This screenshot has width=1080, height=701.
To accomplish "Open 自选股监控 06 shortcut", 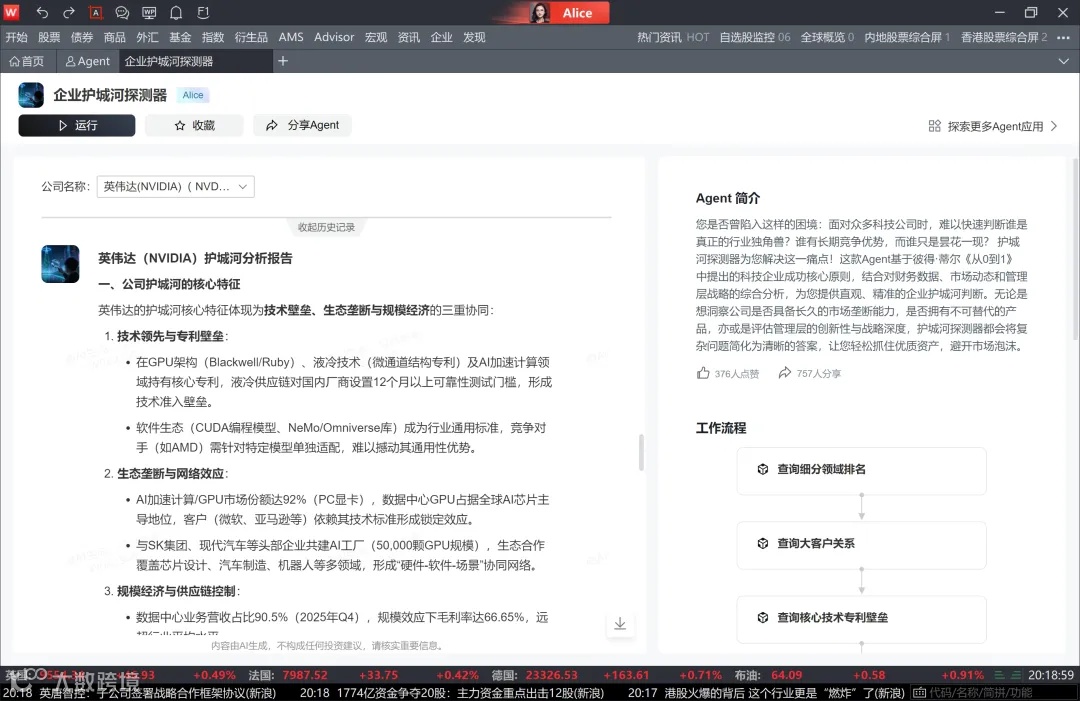I will pyautogui.click(x=755, y=37).
